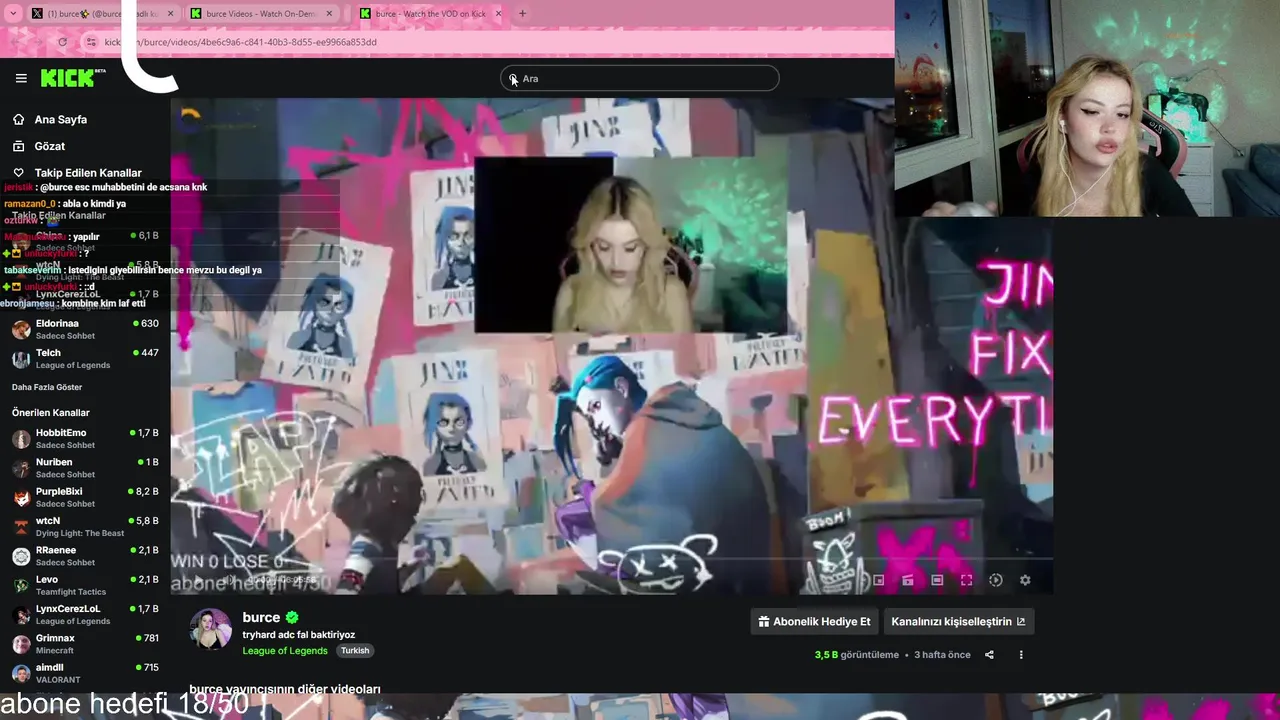Reload the page with the browser refresh button

62,42
